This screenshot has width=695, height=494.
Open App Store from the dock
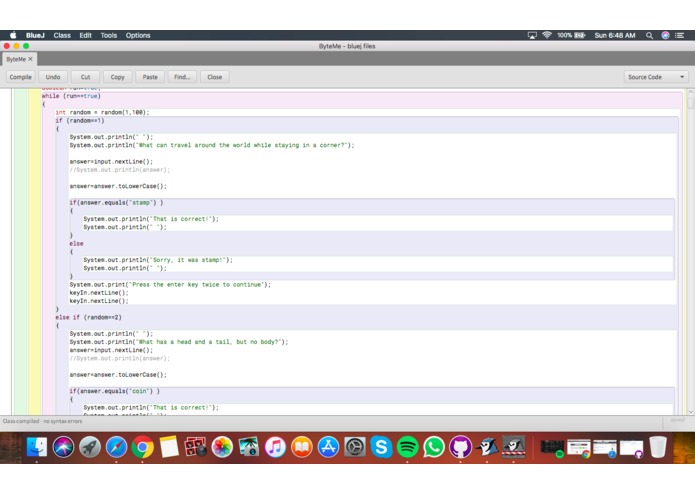(x=328, y=447)
